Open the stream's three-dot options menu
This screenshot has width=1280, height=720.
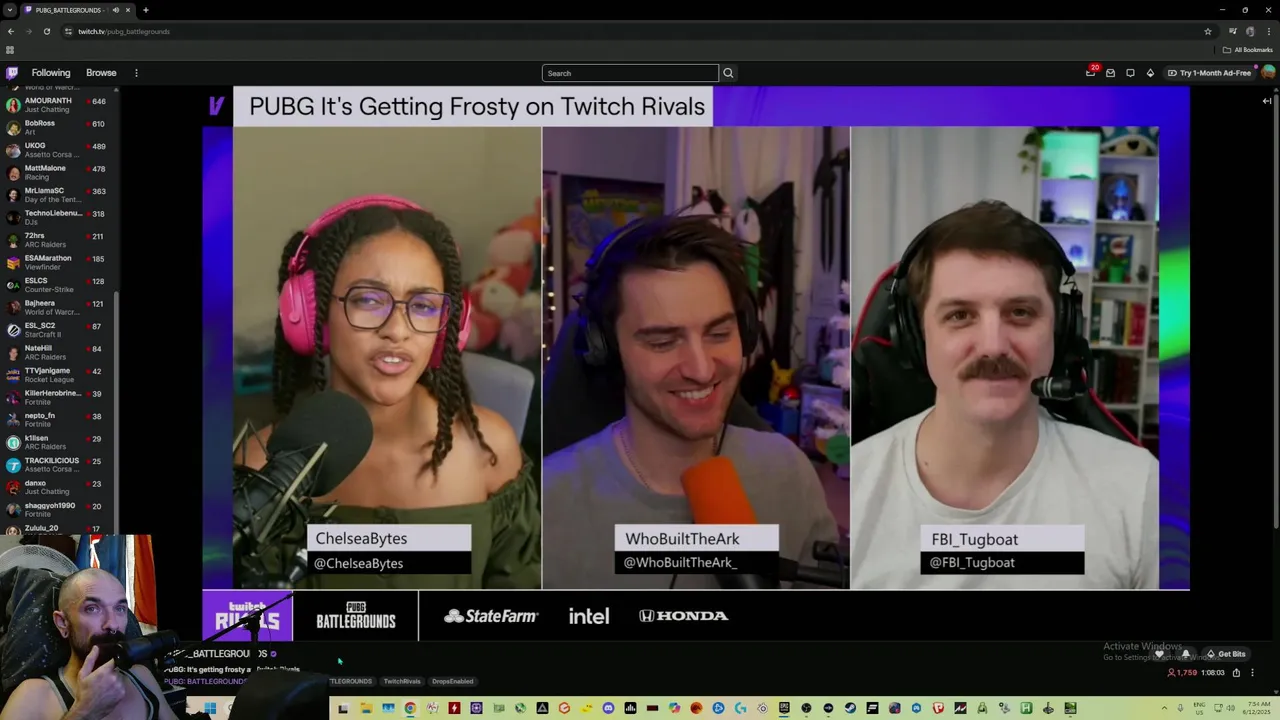pyautogui.click(x=1252, y=673)
